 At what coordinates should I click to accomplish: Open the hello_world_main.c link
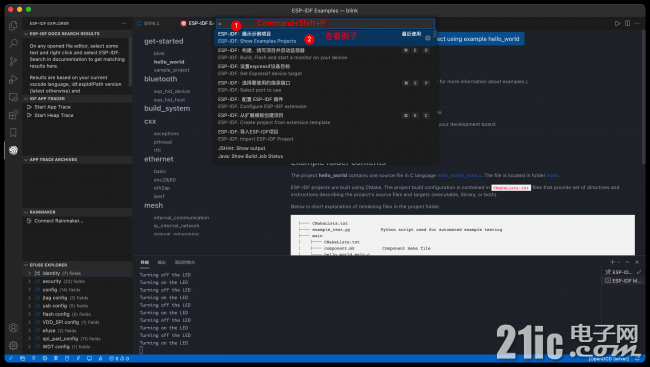coord(459,175)
